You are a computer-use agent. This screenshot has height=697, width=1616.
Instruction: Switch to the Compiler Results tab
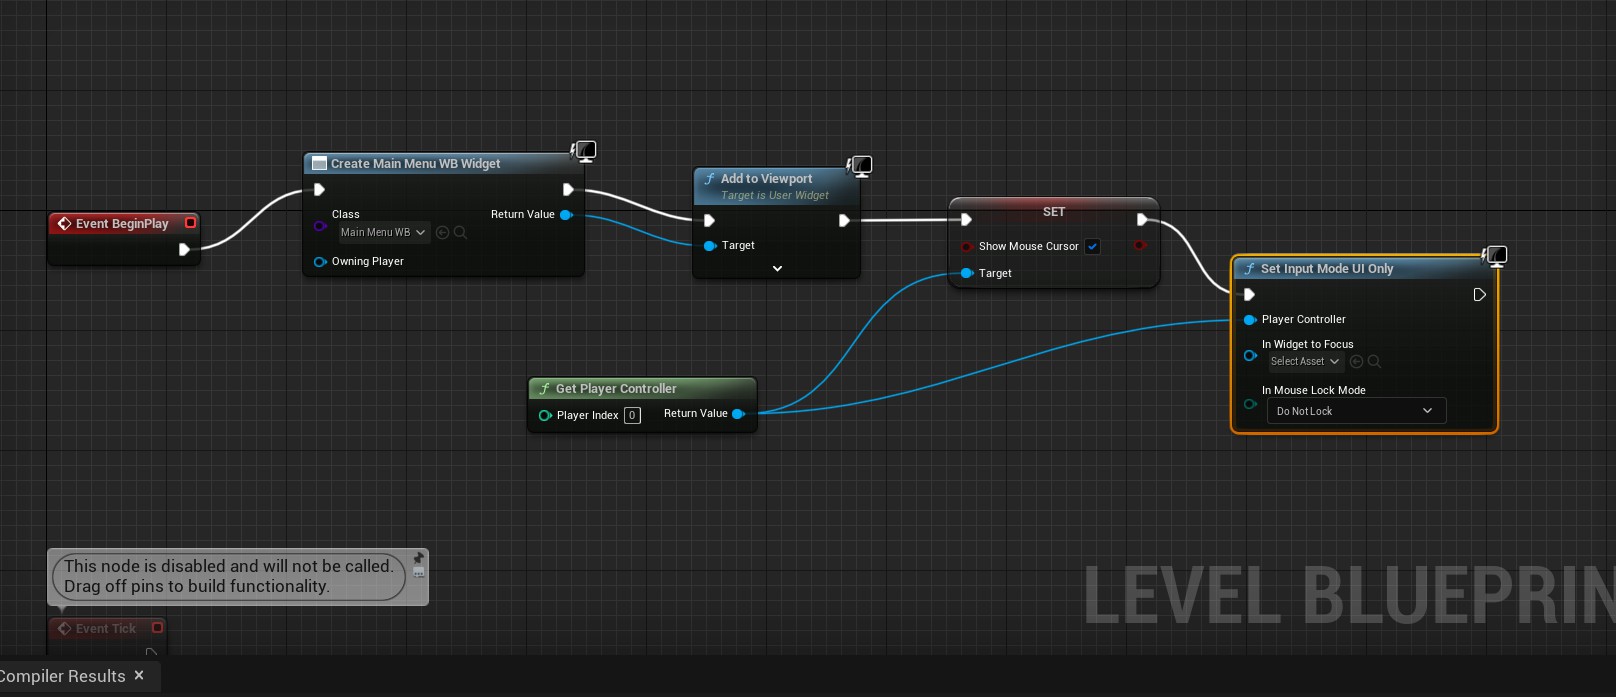(62, 677)
